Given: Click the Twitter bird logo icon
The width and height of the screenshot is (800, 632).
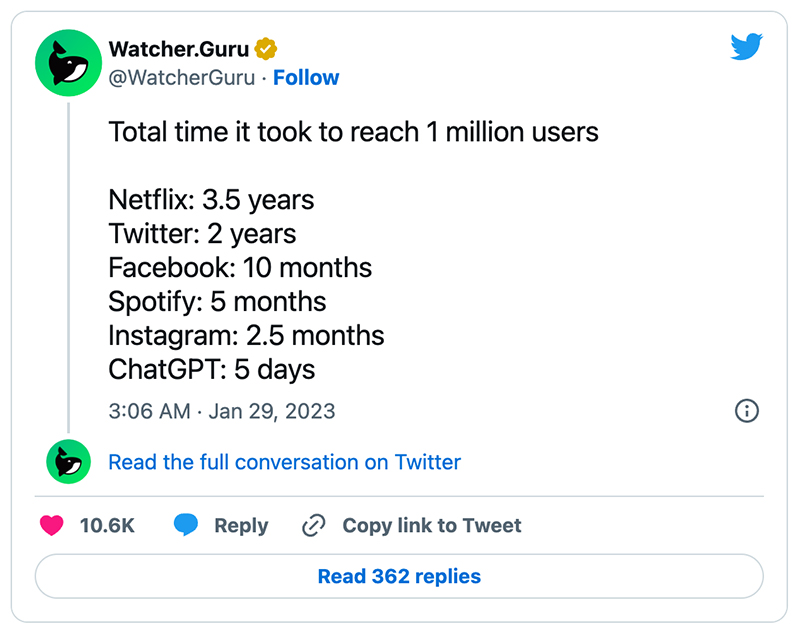Looking at the screenshot, I should (x=746, y=46).
